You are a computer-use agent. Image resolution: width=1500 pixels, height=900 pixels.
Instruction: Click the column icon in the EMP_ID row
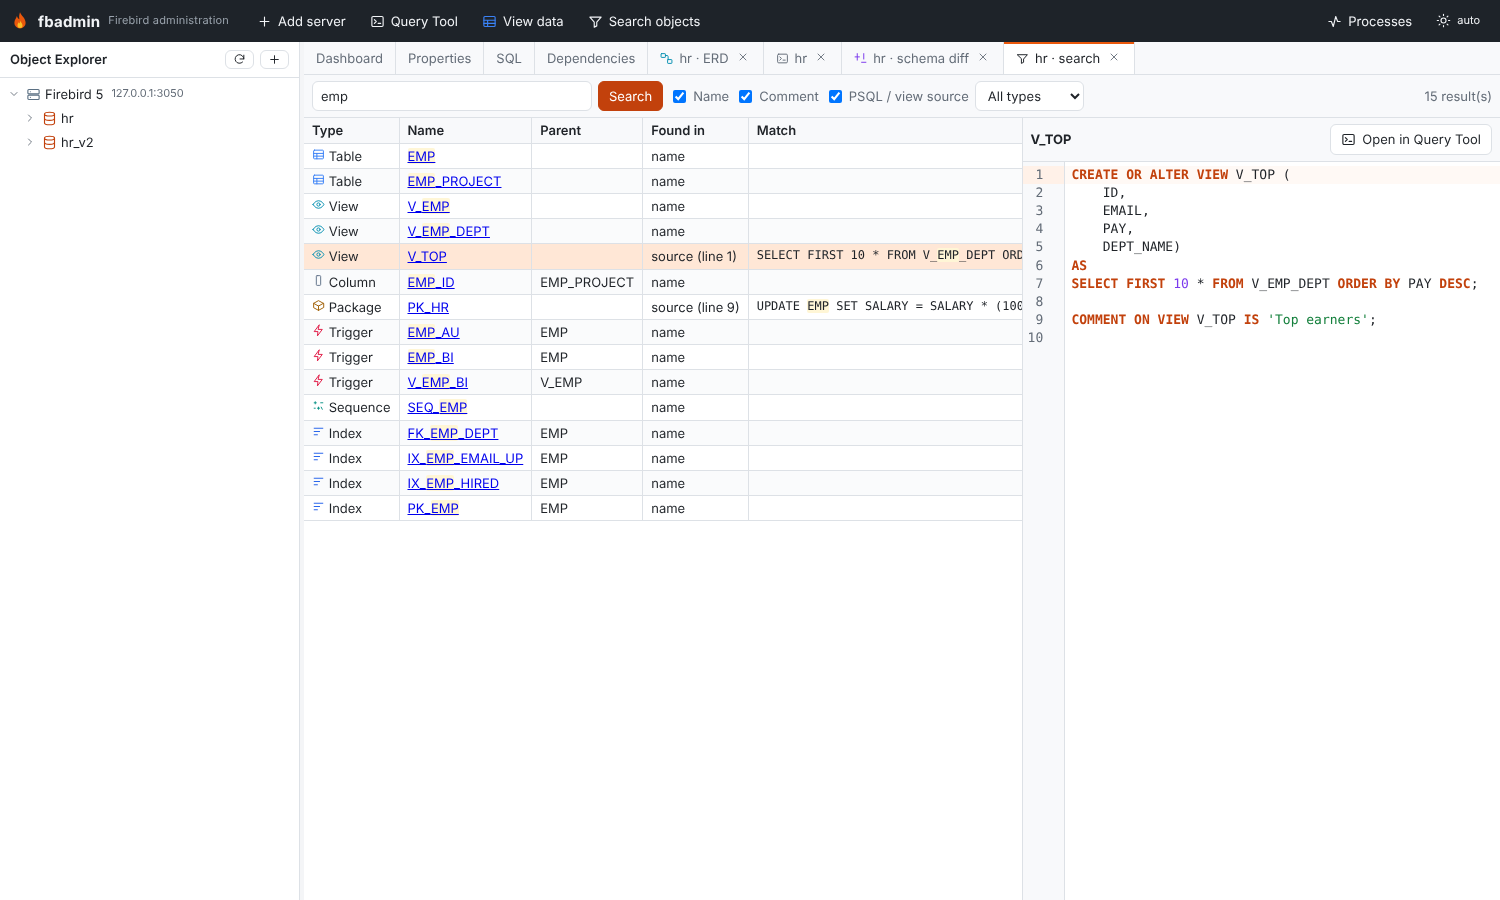tap(318, 281)
